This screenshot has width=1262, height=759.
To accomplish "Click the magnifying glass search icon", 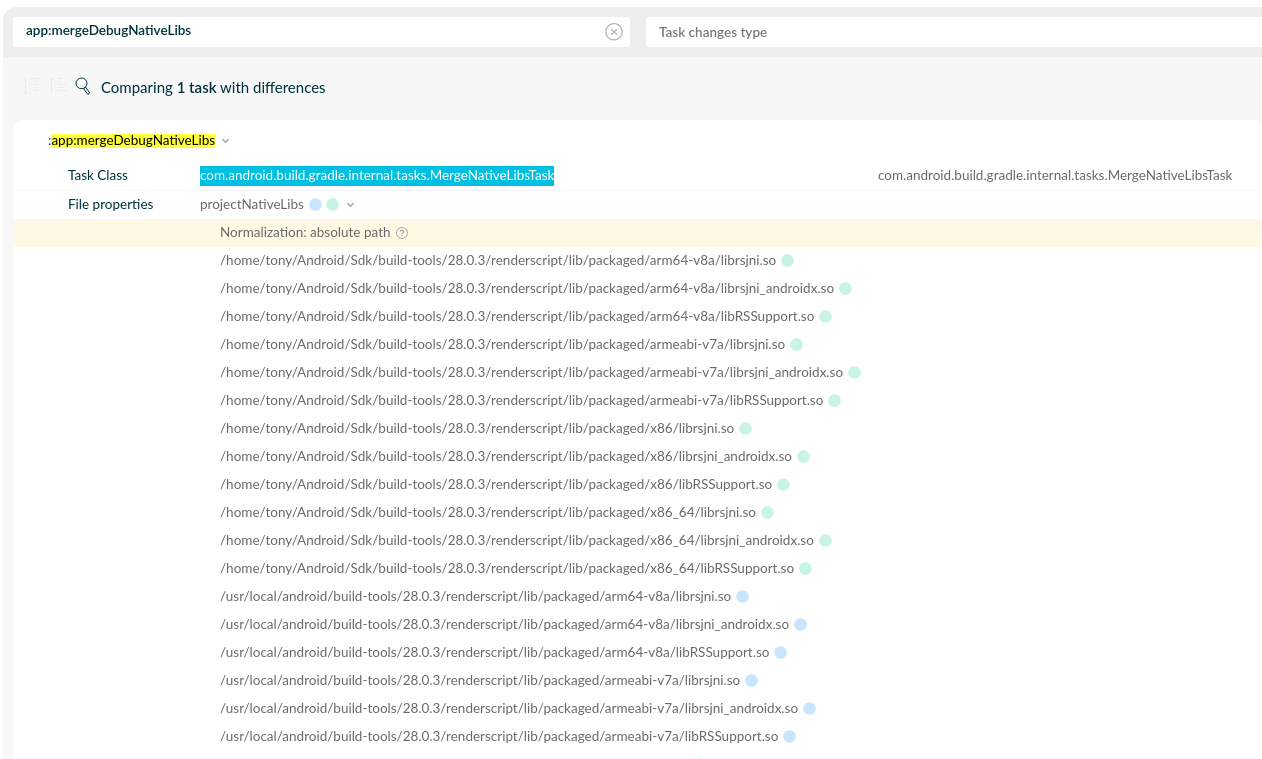I will point(83,87).
